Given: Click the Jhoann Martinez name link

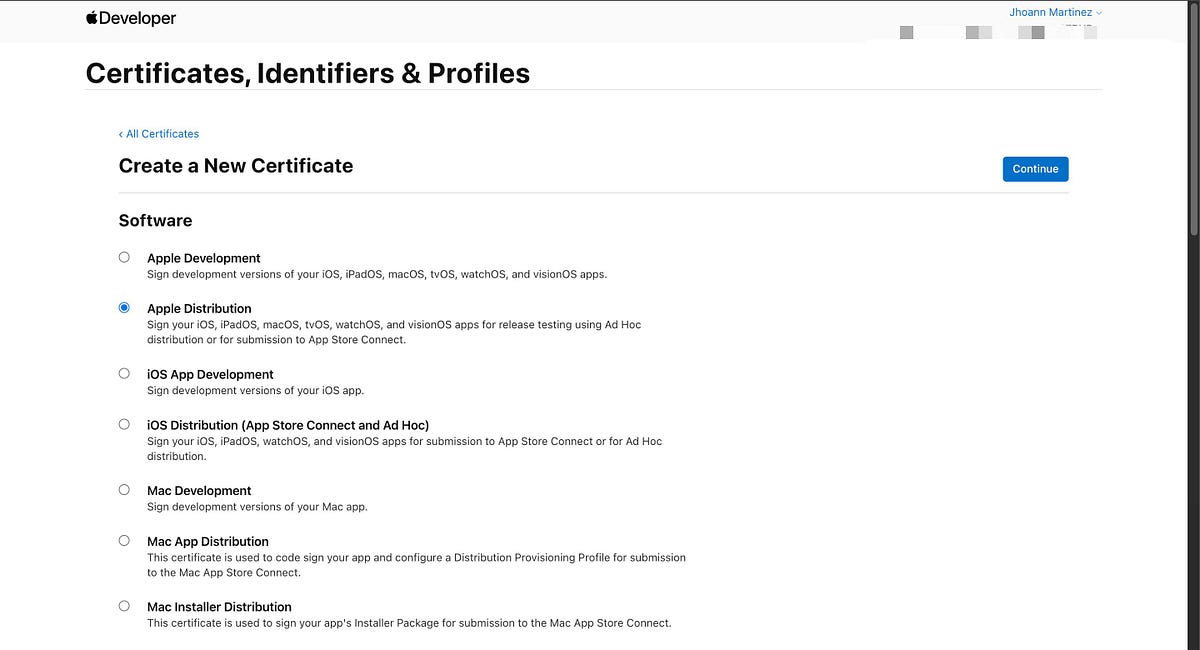Looking at the screenshot, I should 1048,12.
